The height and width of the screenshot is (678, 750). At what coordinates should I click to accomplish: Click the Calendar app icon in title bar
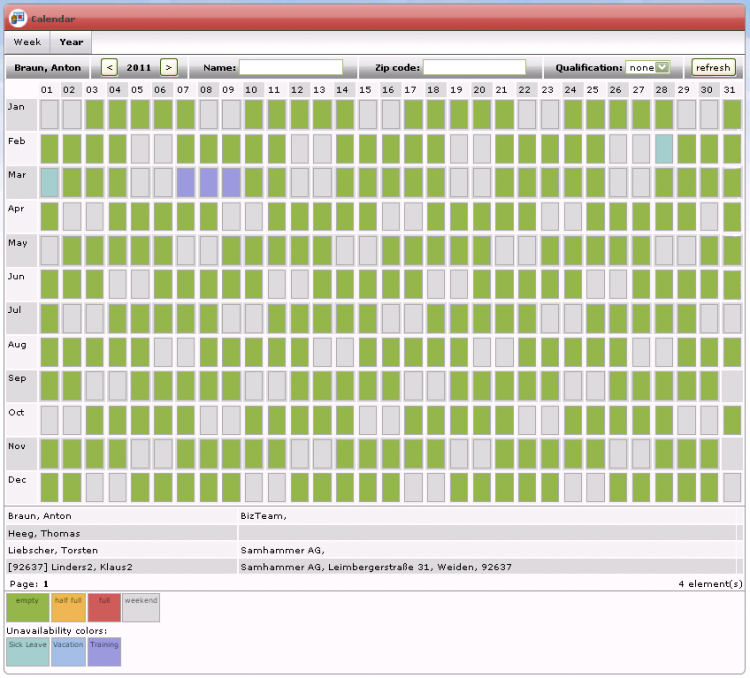coord(17,16)
